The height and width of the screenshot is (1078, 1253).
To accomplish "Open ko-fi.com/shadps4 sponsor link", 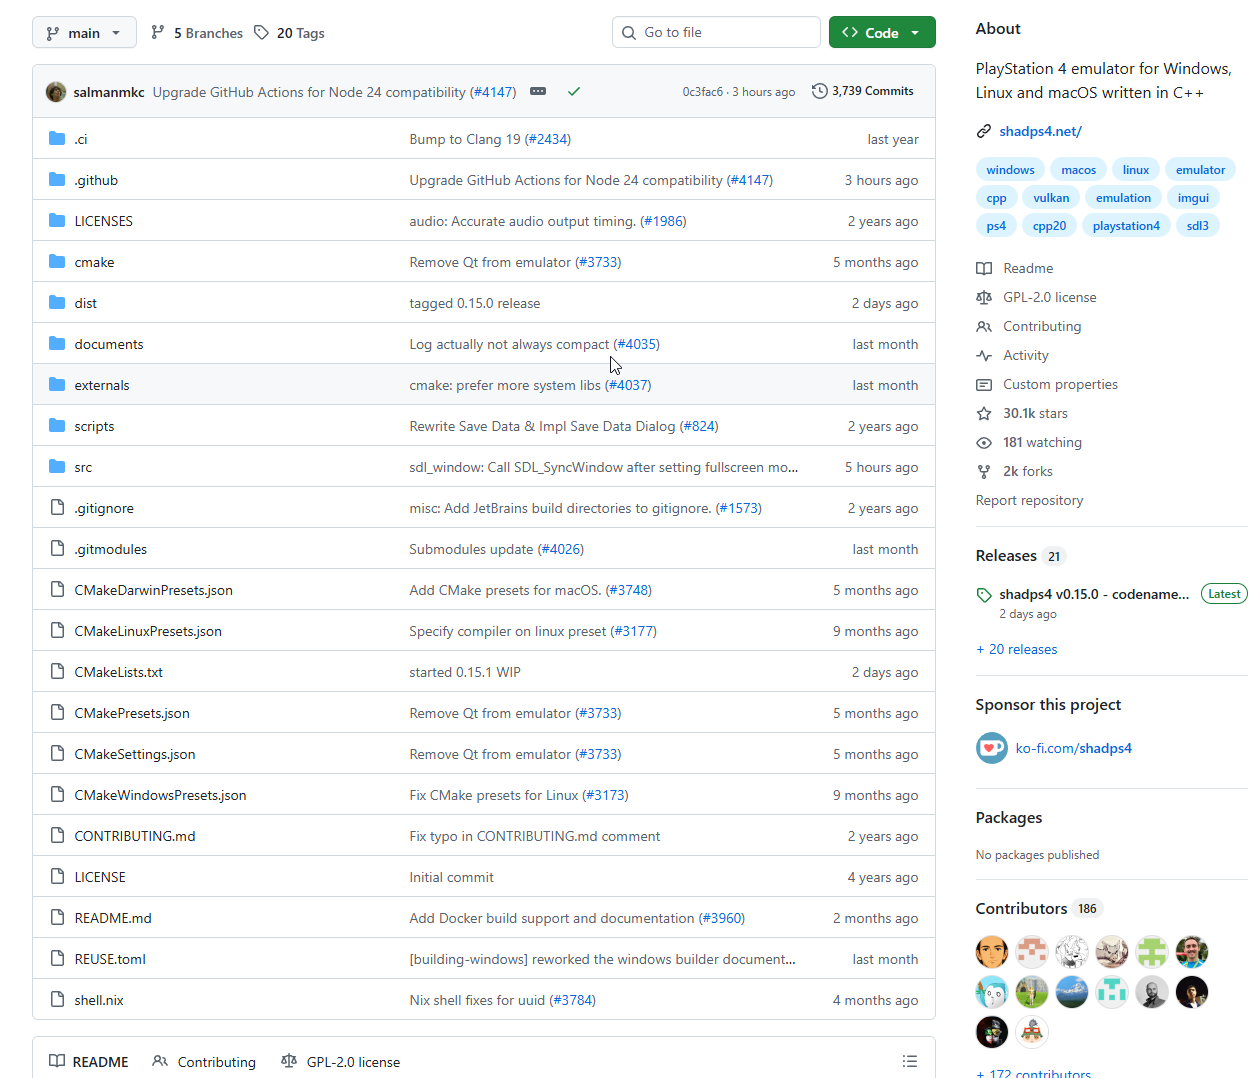I will click(x=1073, y=748).
